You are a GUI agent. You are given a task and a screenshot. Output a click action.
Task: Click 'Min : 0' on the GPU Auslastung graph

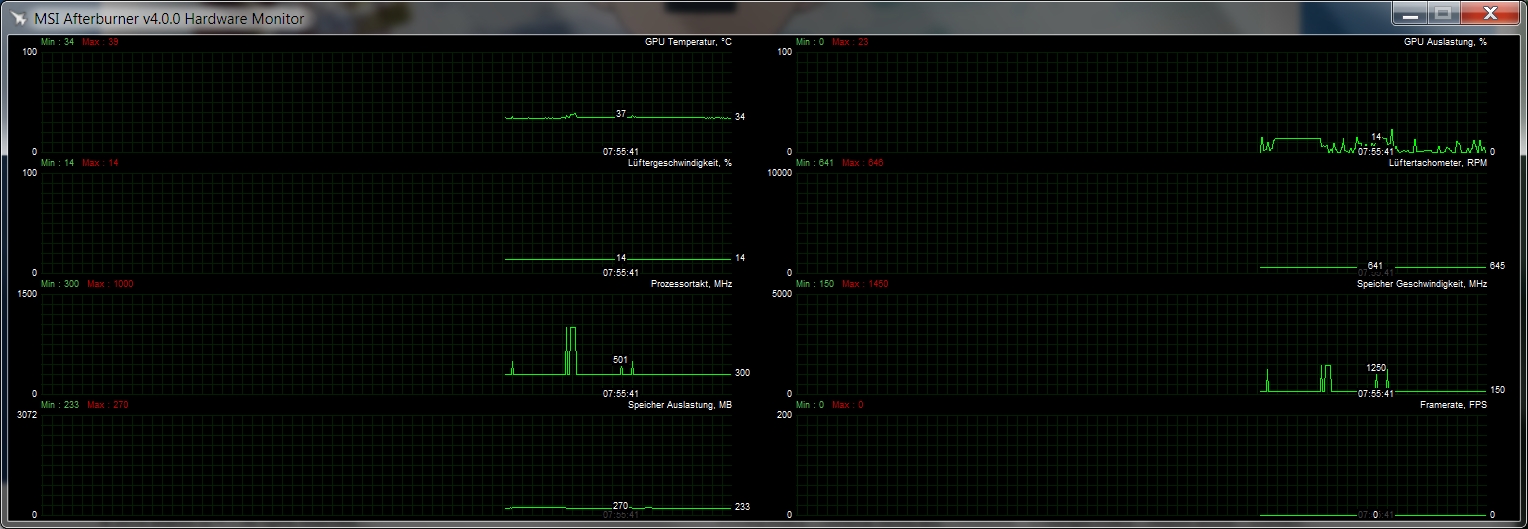[810, 42]
